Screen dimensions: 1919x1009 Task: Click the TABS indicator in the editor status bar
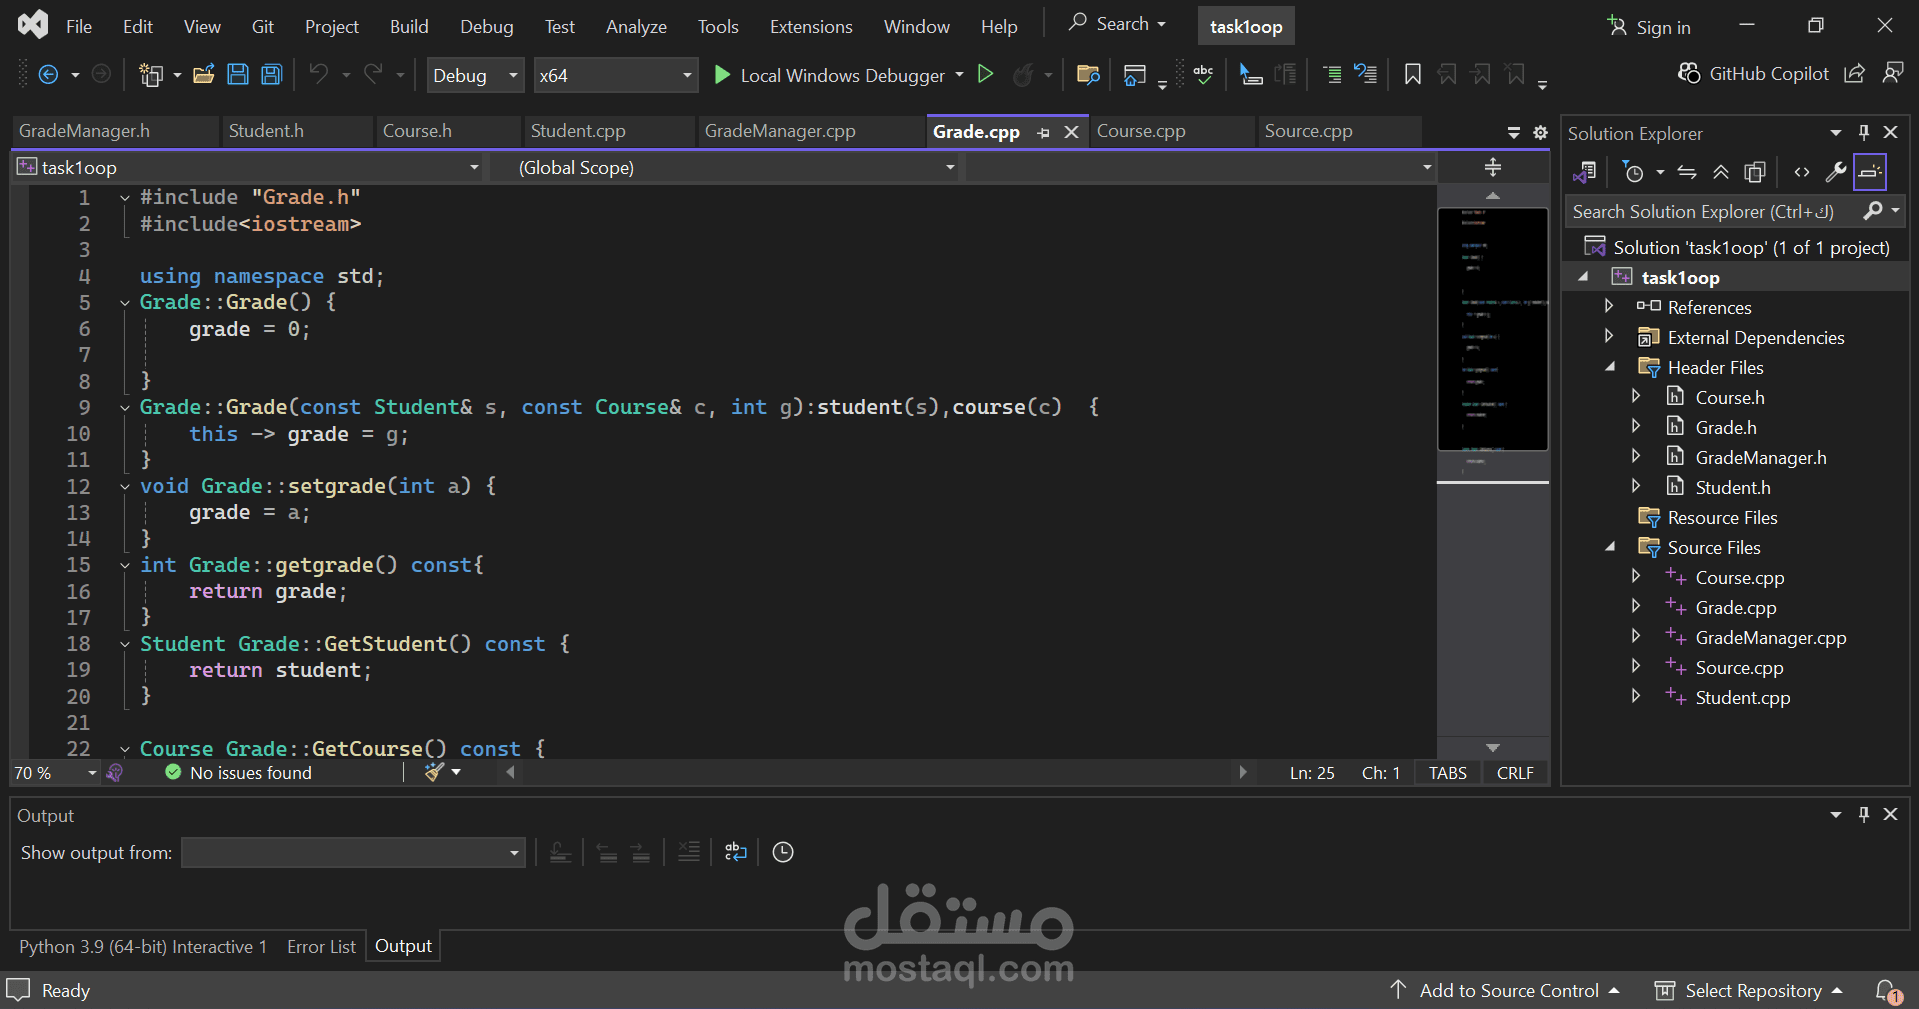coord(1447,773)
